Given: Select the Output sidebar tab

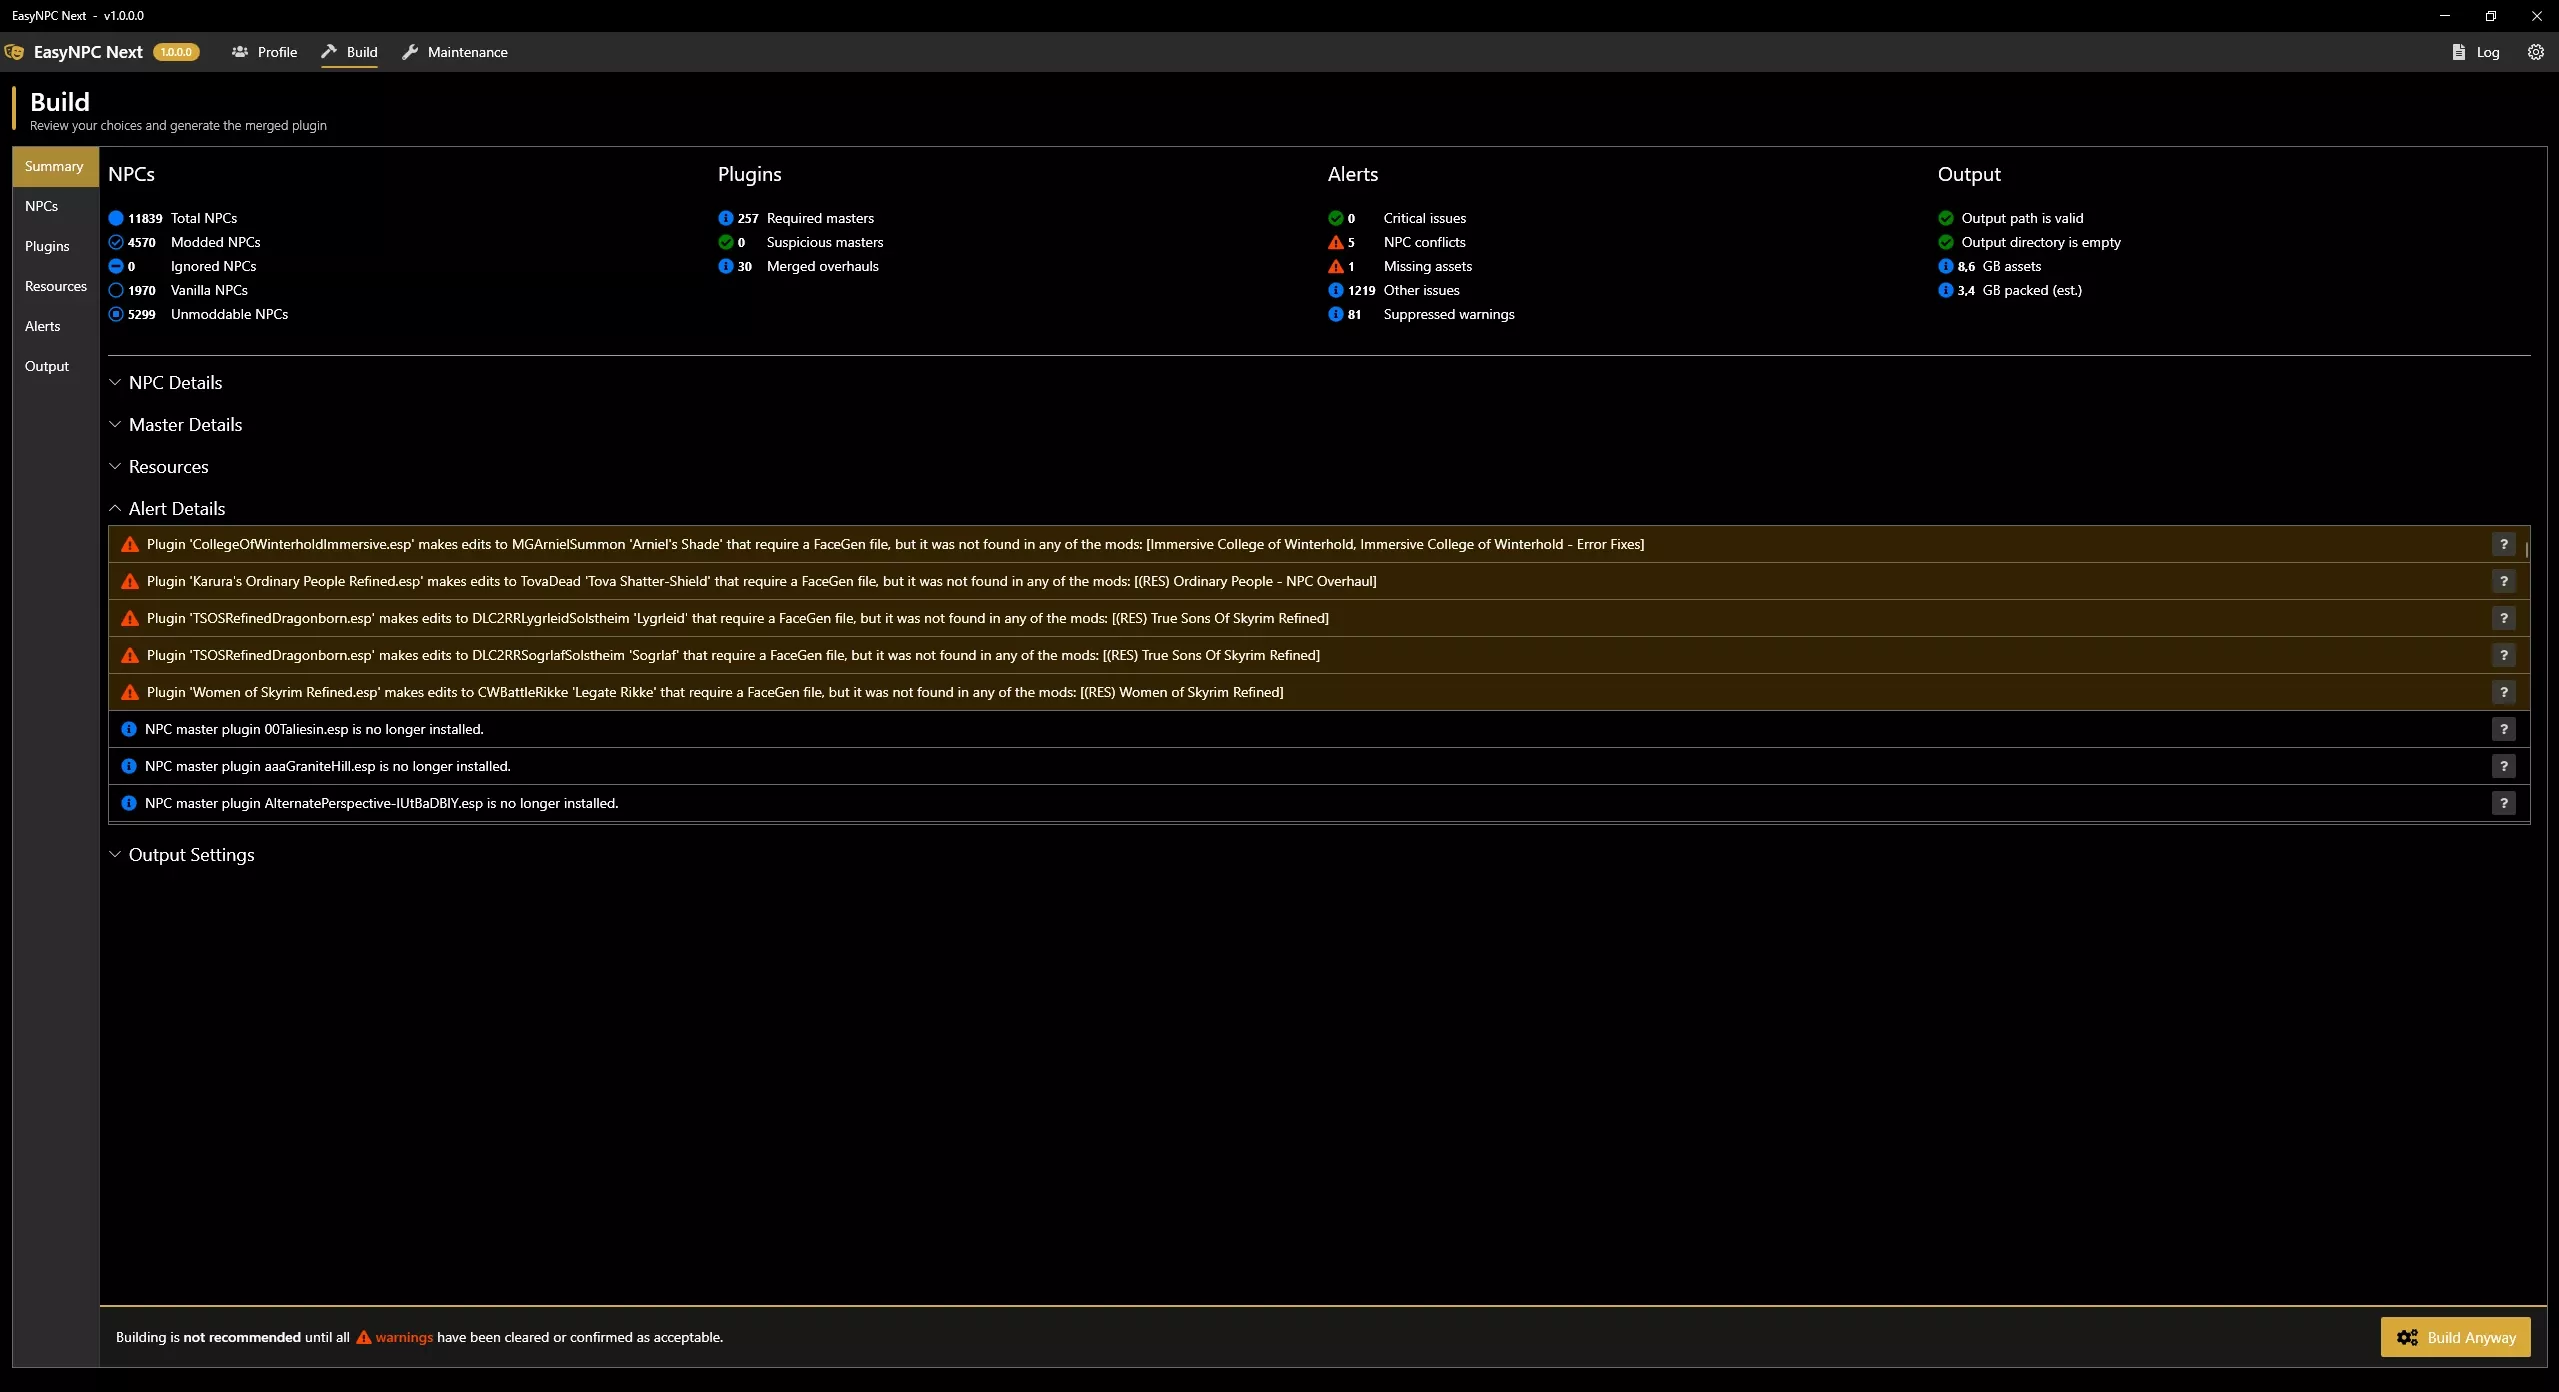Looking at the screenshot, I should point(55,366).
